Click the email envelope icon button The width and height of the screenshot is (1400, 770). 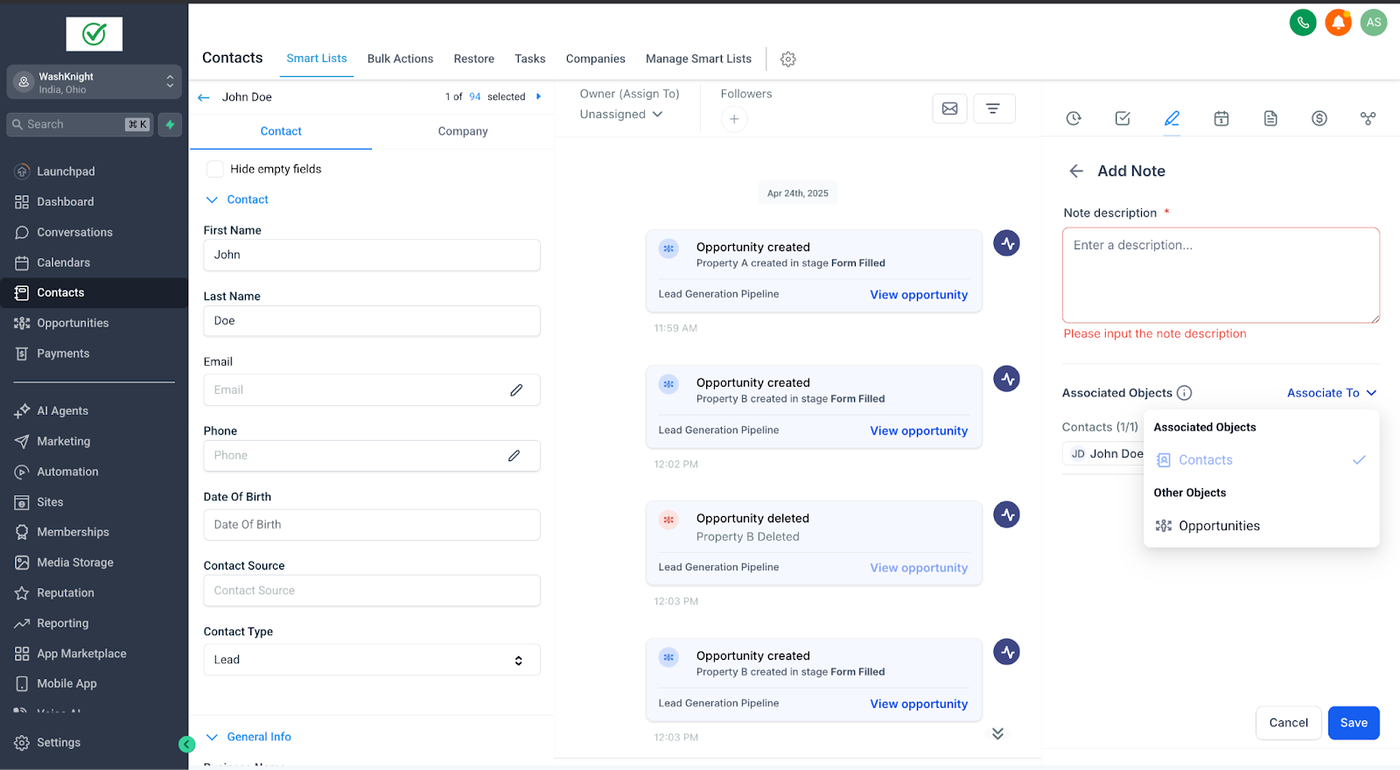click(x=949, y=108)
